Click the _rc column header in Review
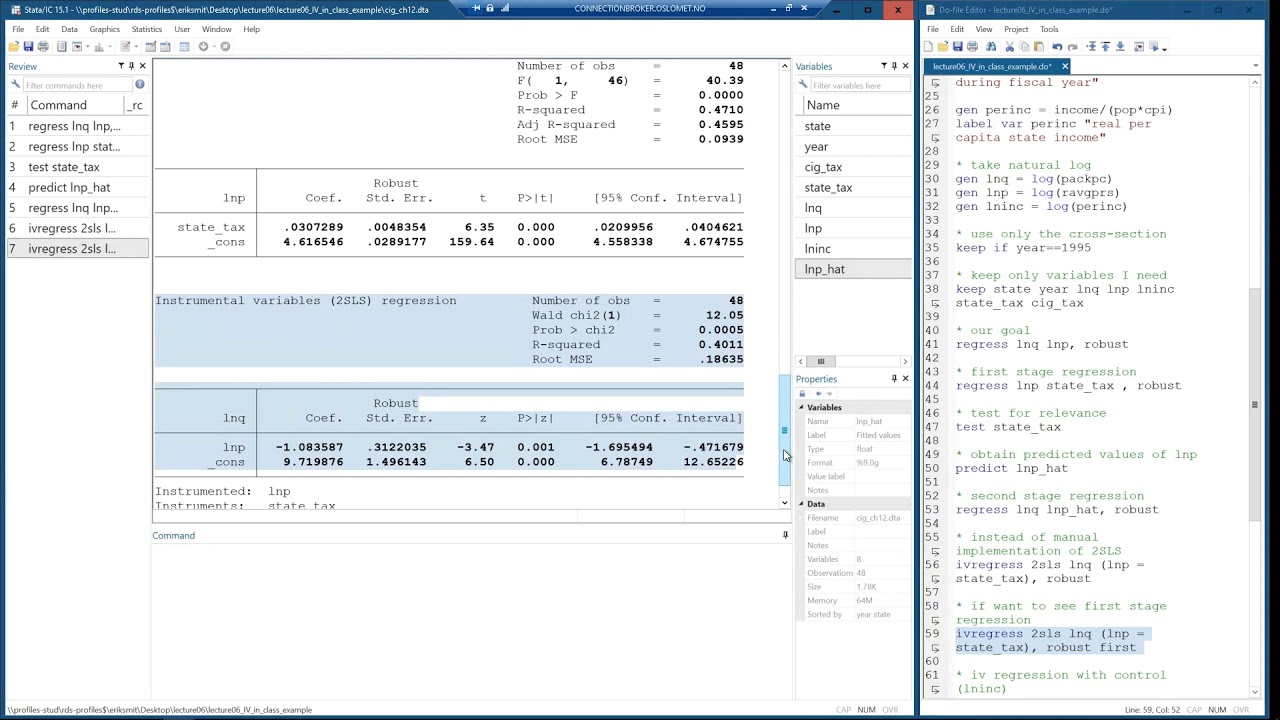1280x720 pixels. point(136,105)
